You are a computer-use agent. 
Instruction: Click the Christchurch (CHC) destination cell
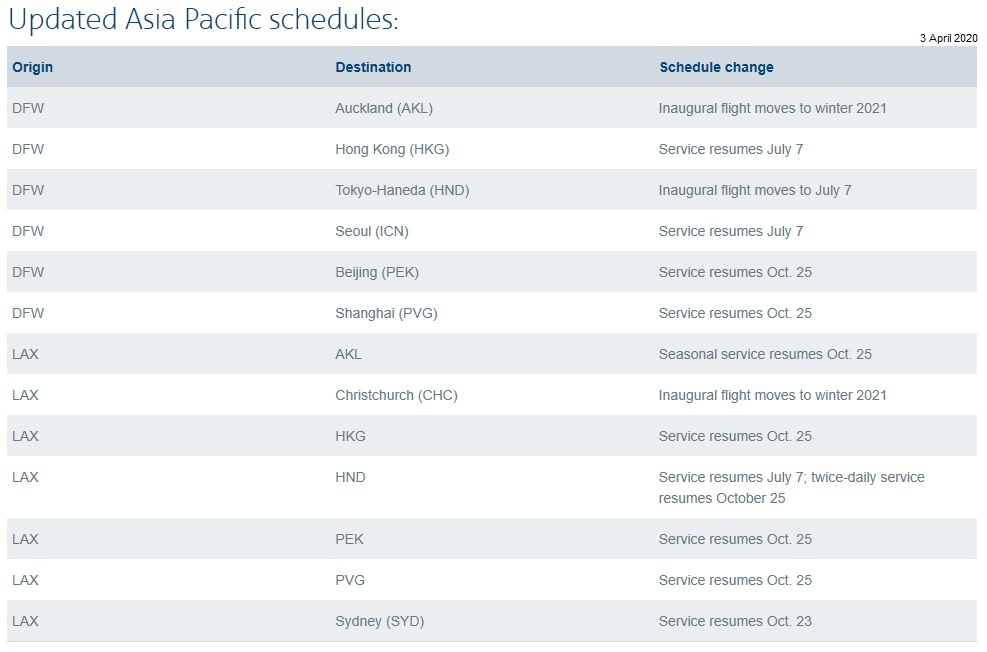[397, 395]
